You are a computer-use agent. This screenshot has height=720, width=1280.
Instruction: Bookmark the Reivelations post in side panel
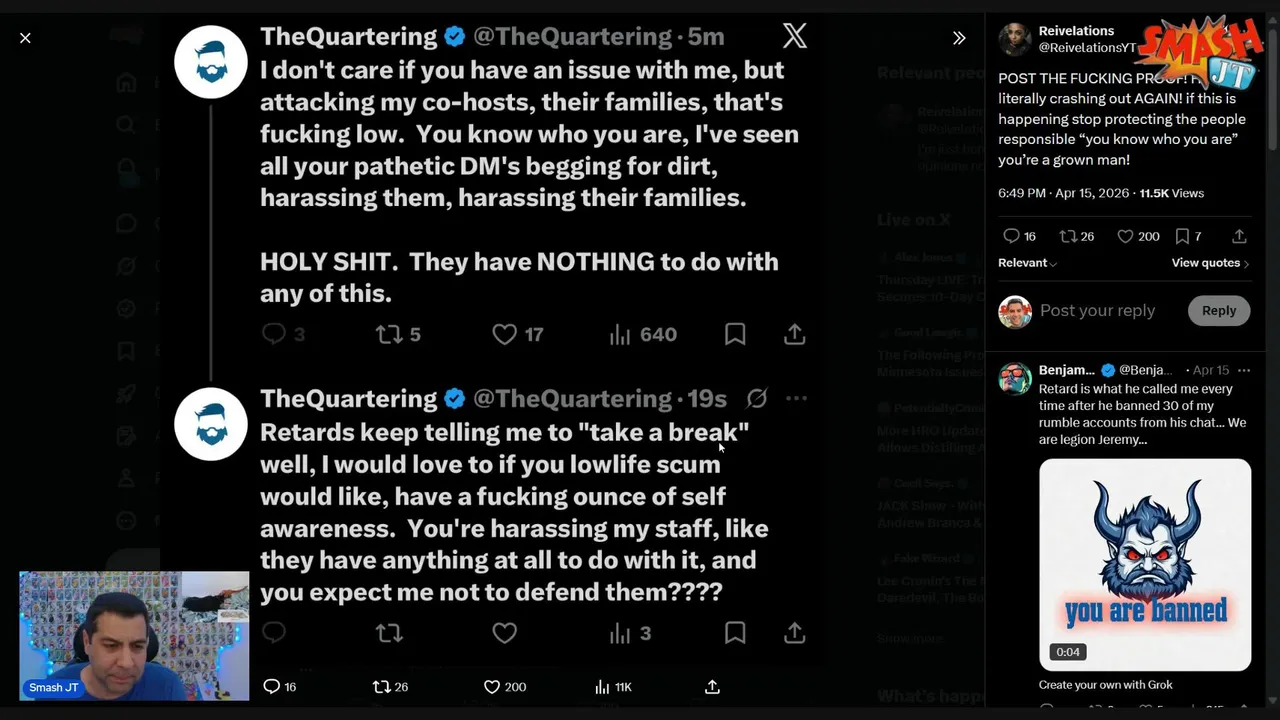(x=1182, y=236)
